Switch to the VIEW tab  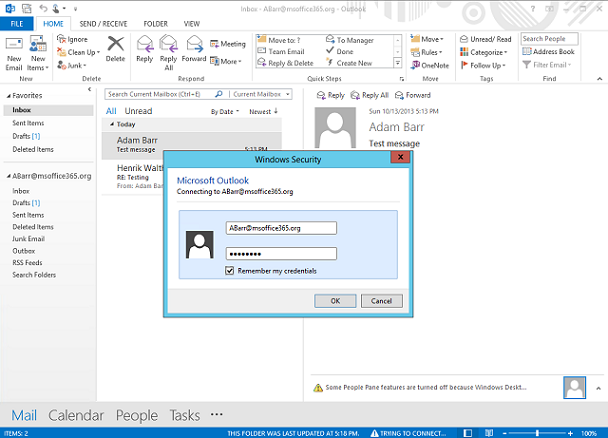[x=192, y=24]
